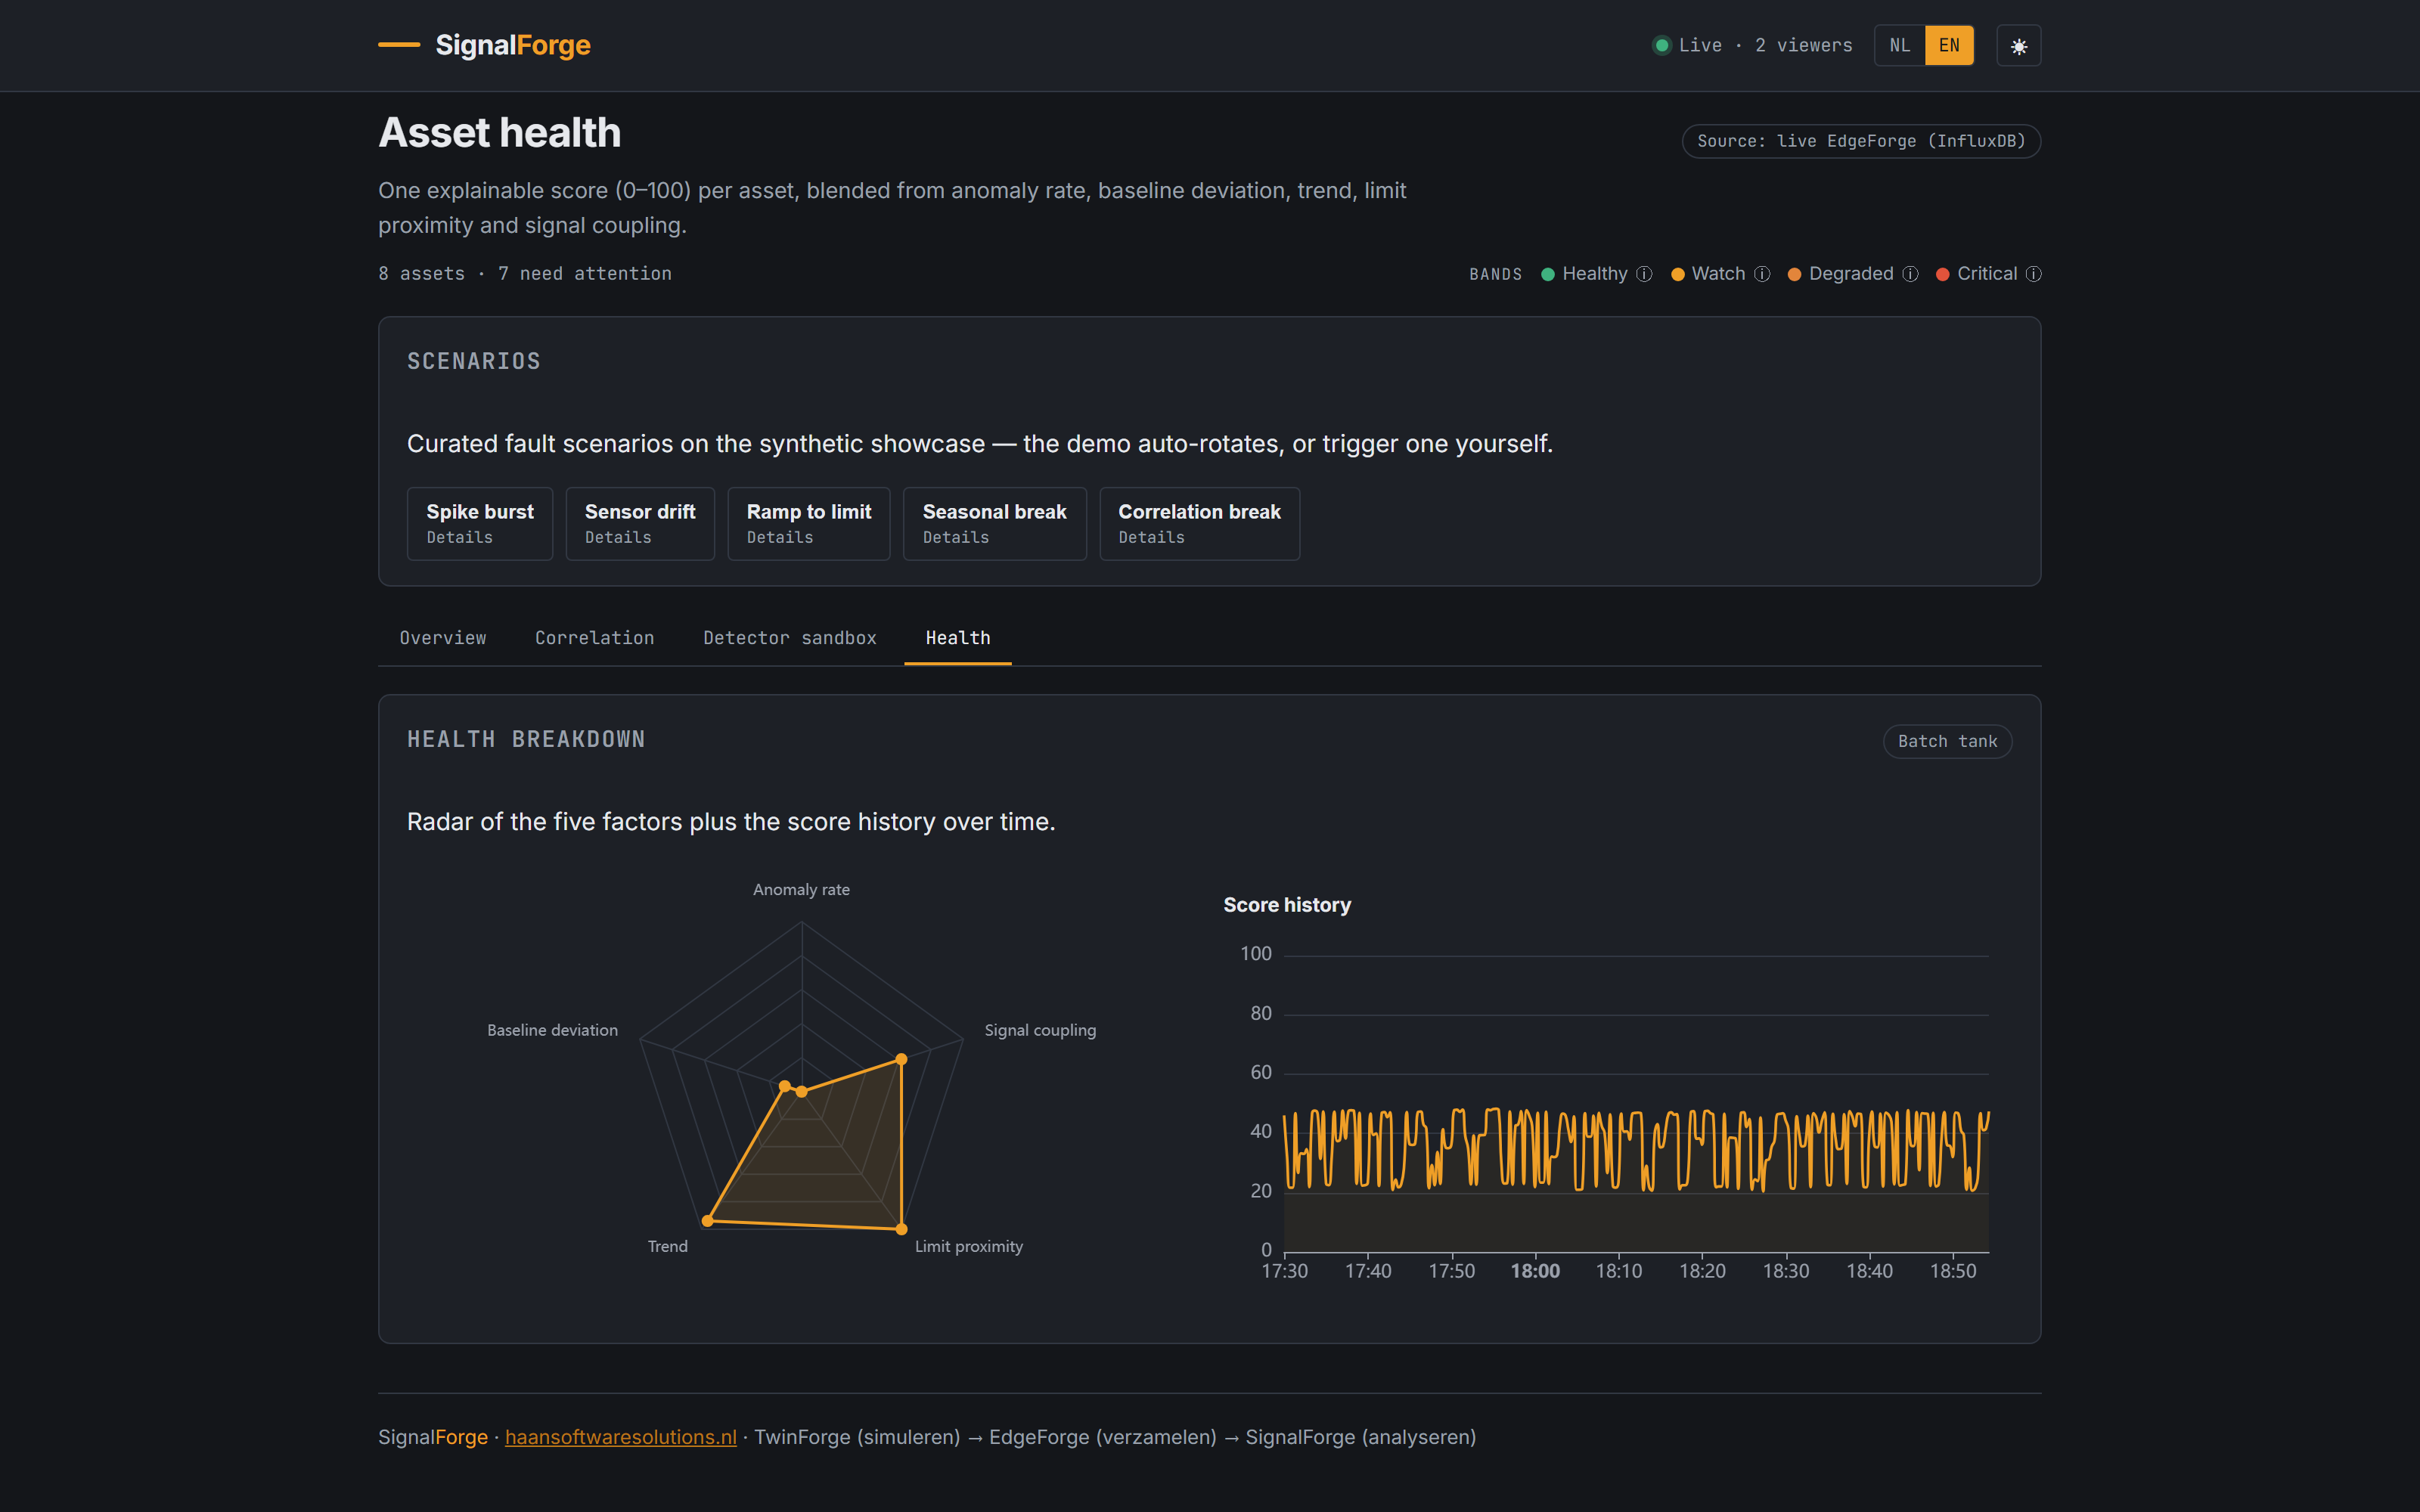Click the 17:30 time axis label
The height and width of the screenshot is (1512, 2420).
tap(1285, 1271)
